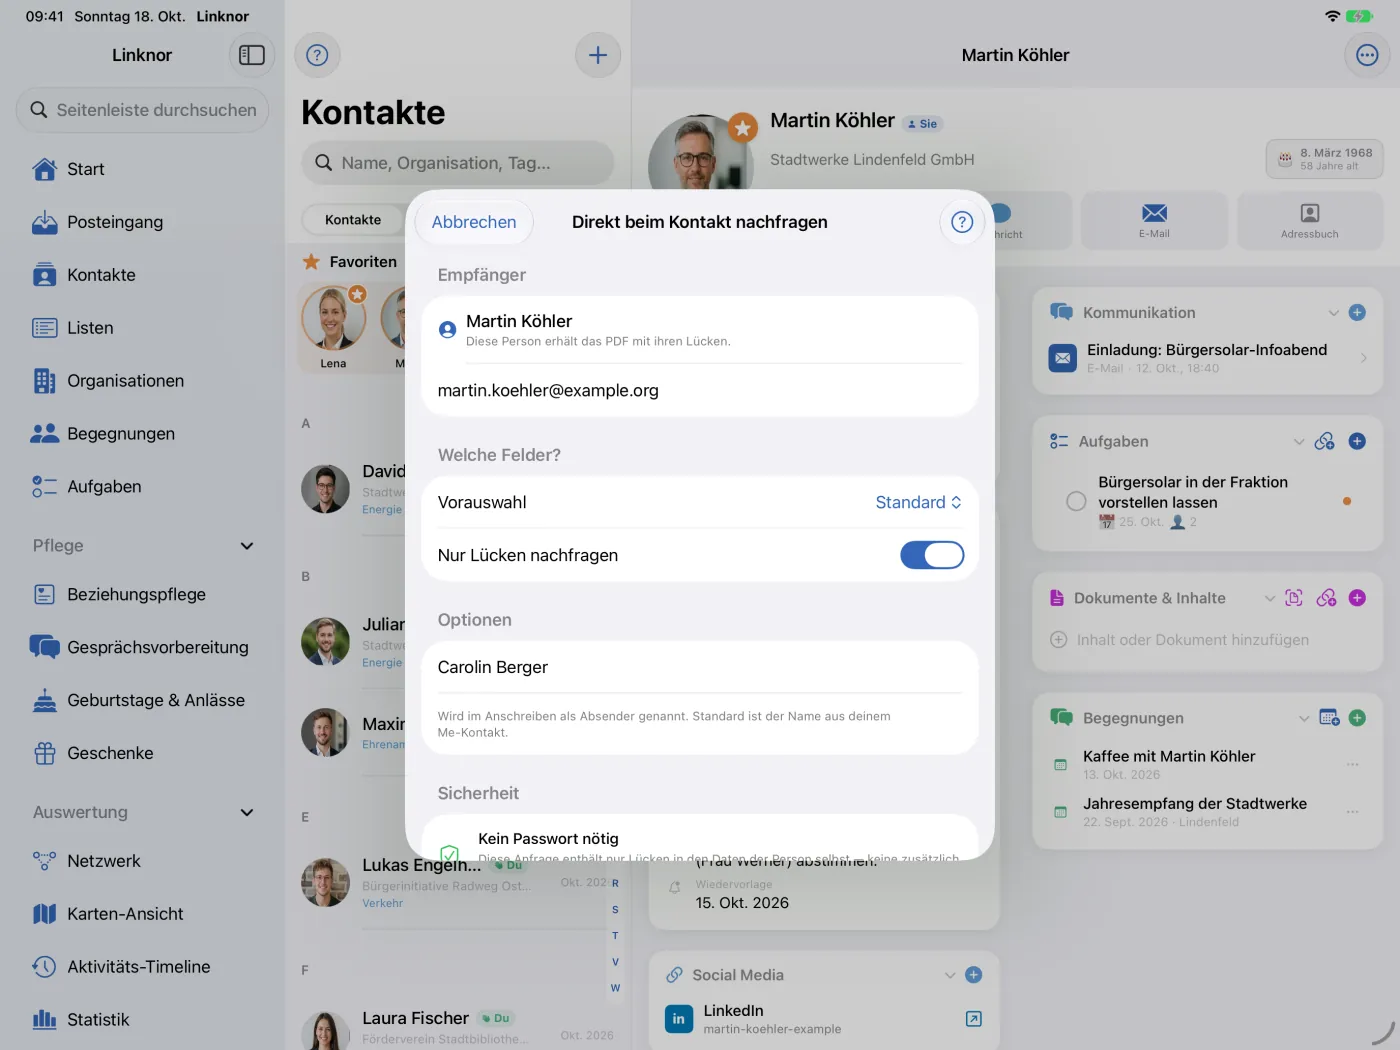Open the more options ellipsis icon
Image resolution: width=1400 pixels, height=1050 pixels.
(x=1367, y=55)
